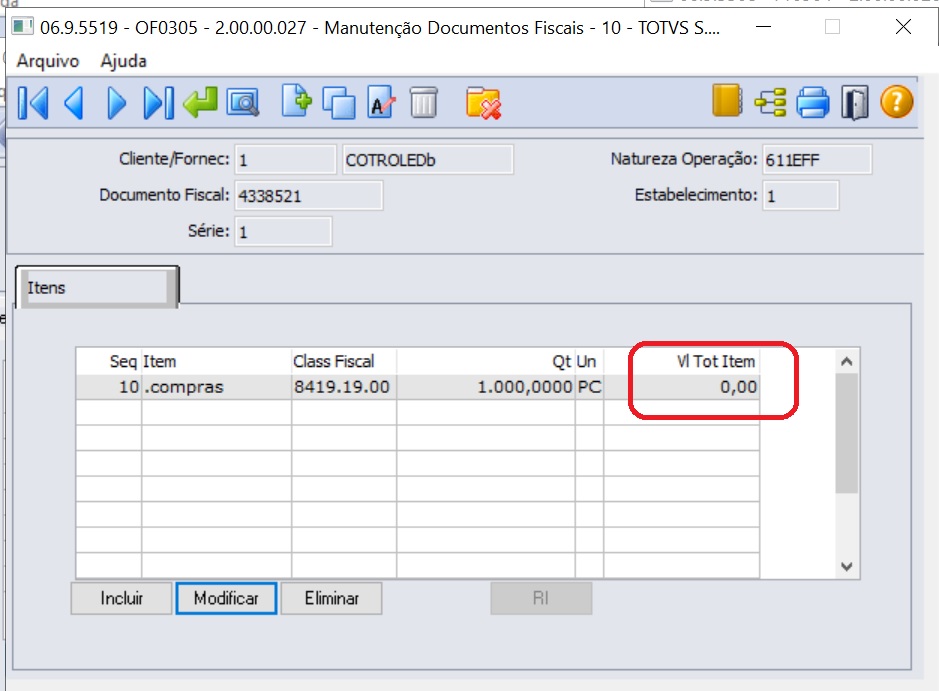Delete record using trash can icon
The height and width of the screenshot is (691, 939).
[x=423, y=102]
